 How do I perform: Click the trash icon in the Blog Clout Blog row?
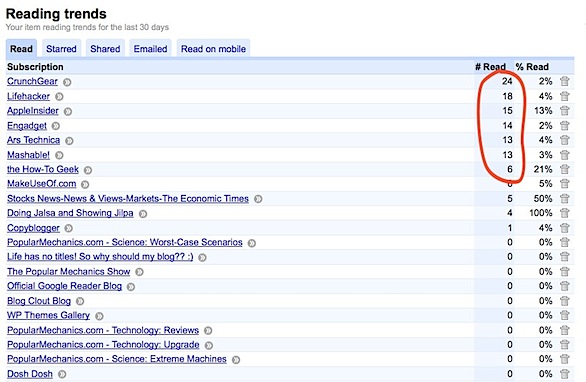pyautogui.click(x=565, y=301)
